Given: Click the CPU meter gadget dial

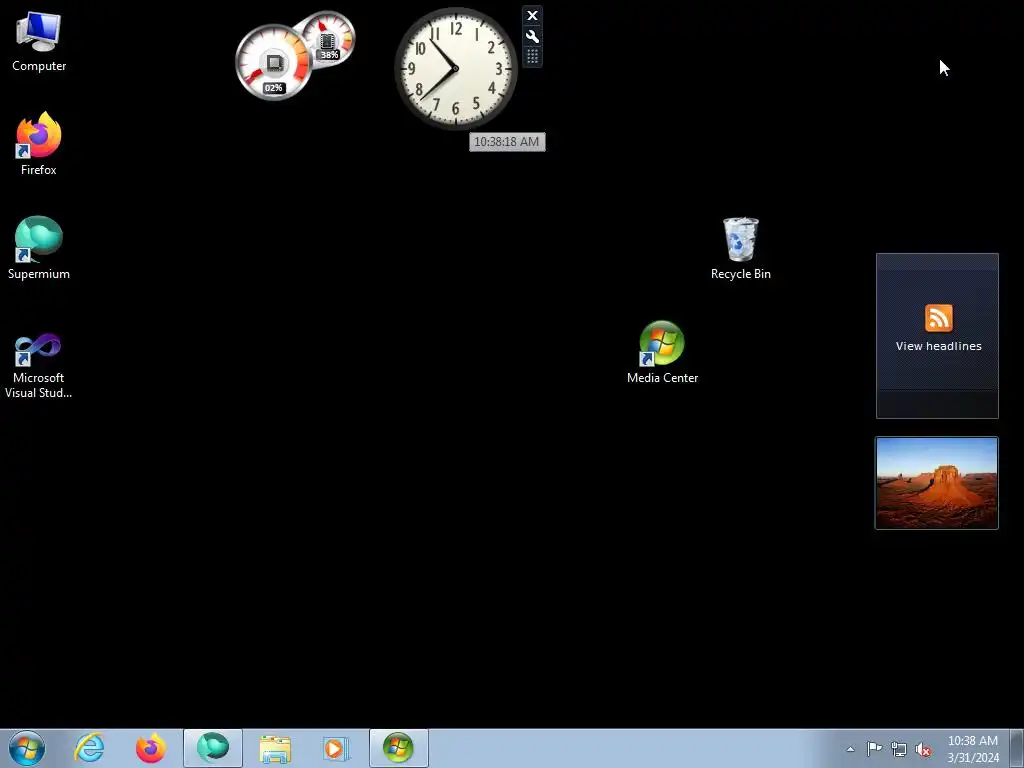Looking at the screenshot, I should pyautogui.click(x=273, y=63).
